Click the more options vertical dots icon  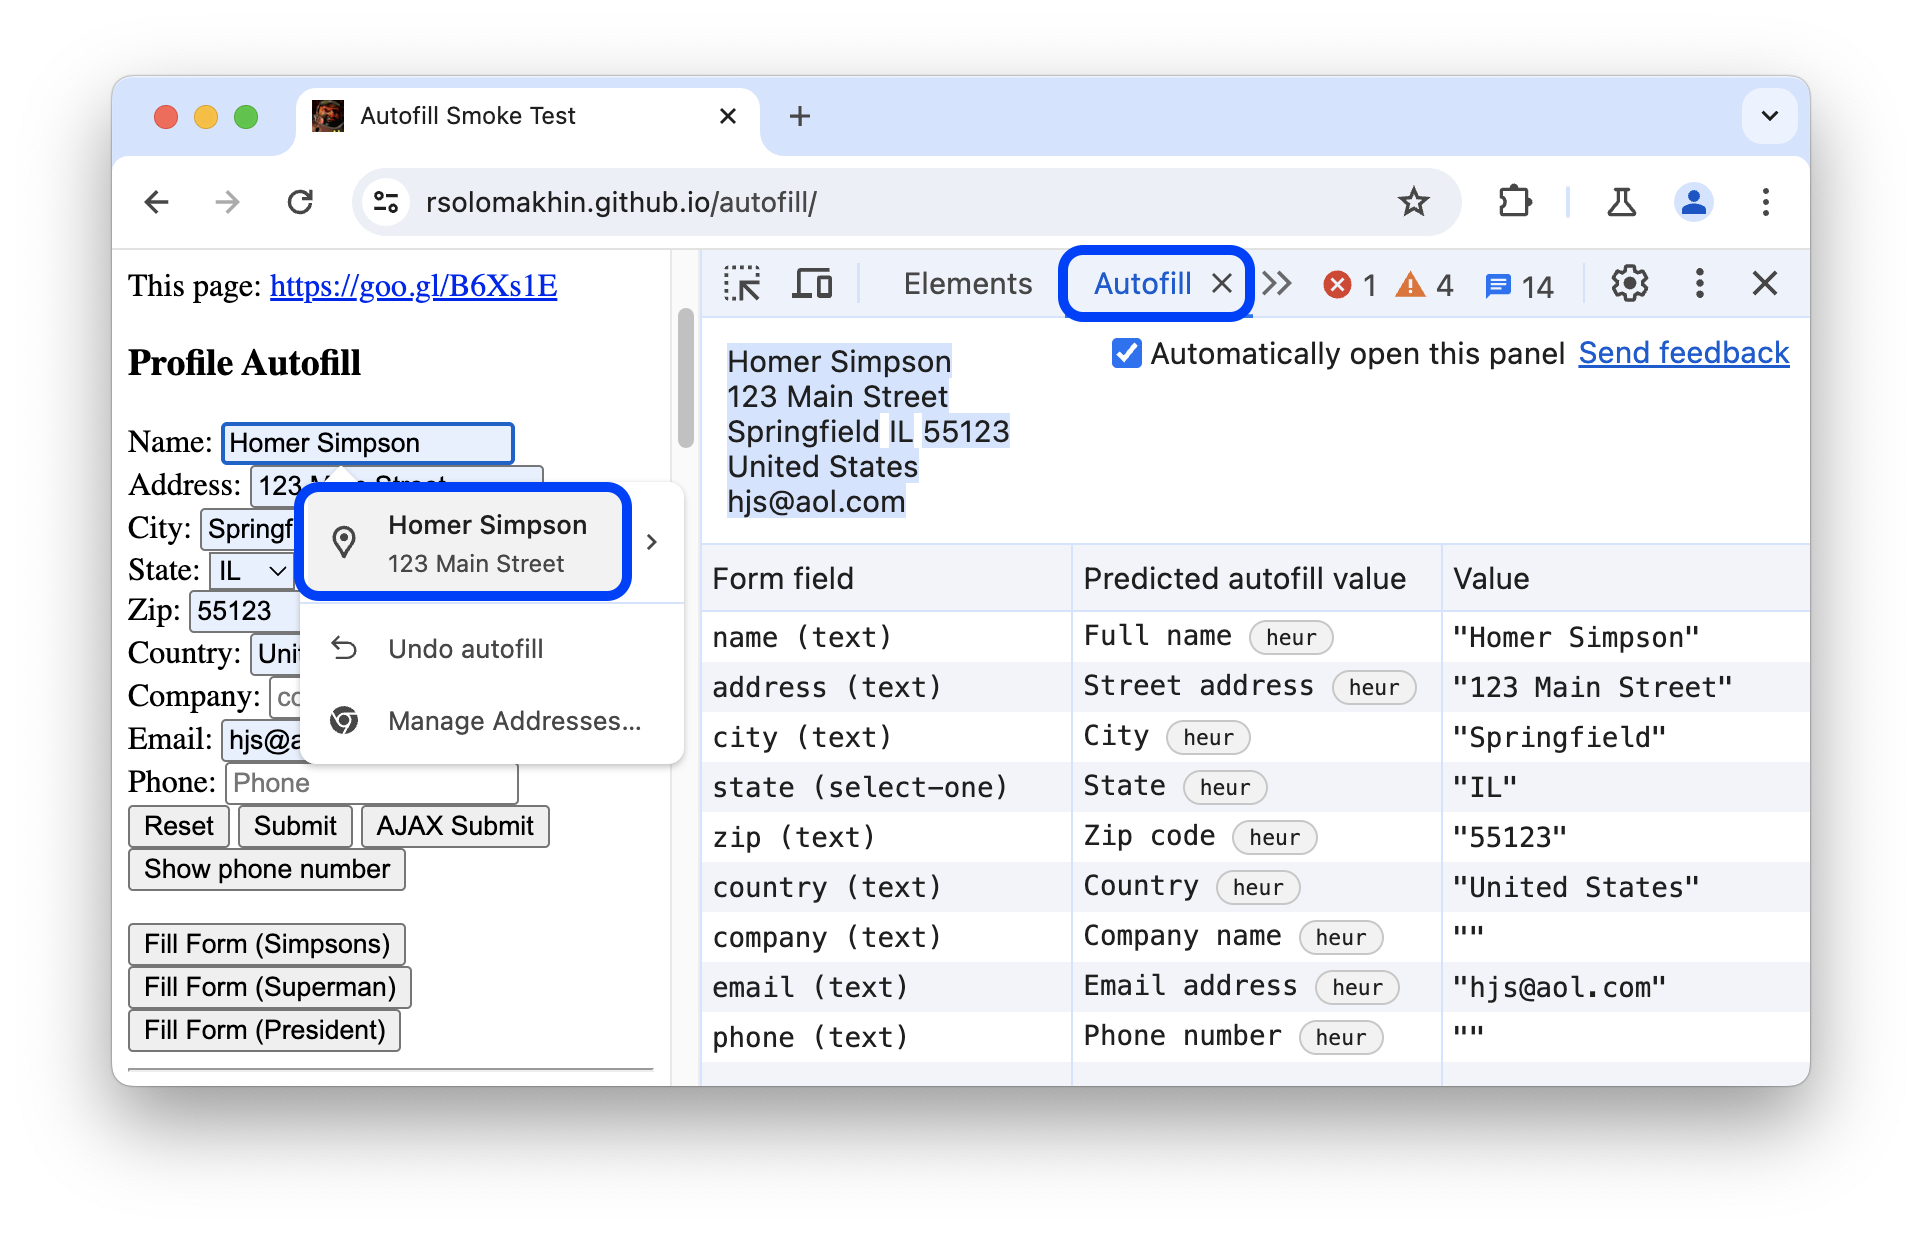pos(1699,282)
